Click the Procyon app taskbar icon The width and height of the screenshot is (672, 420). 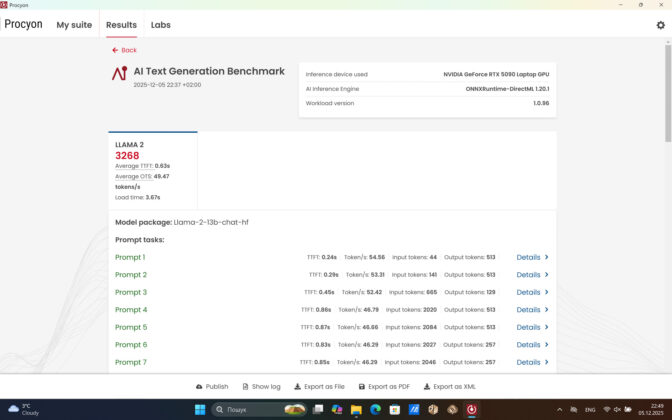click(x=471, y=409)
